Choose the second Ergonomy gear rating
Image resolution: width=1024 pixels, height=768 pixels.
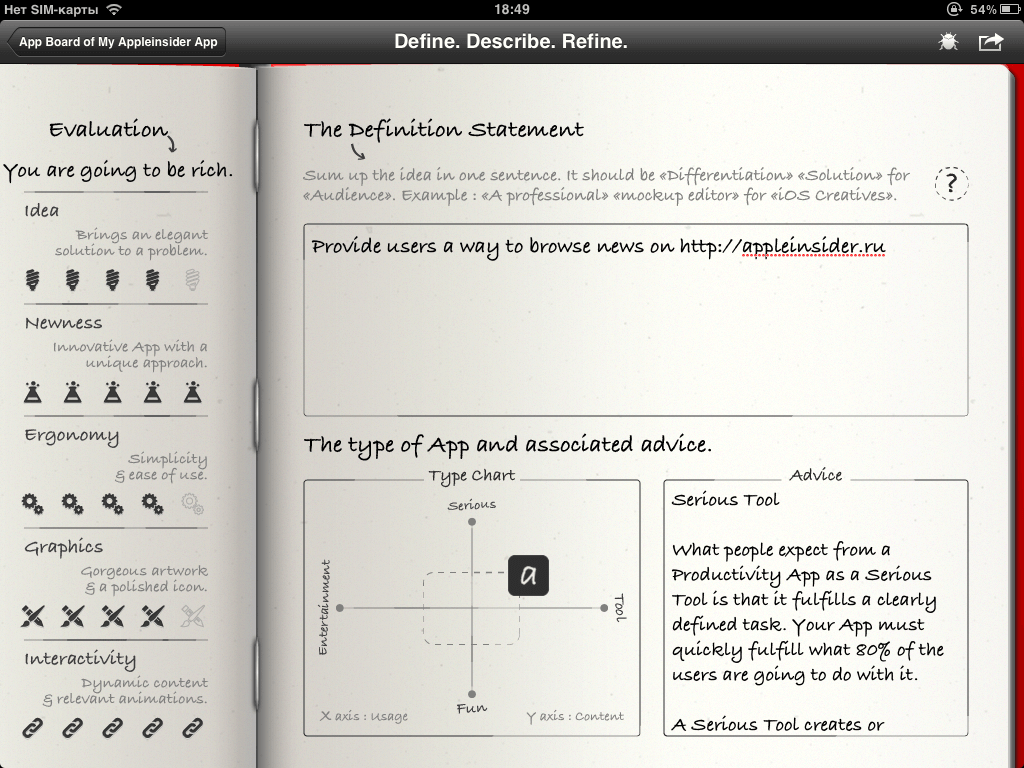pos(72,504)
